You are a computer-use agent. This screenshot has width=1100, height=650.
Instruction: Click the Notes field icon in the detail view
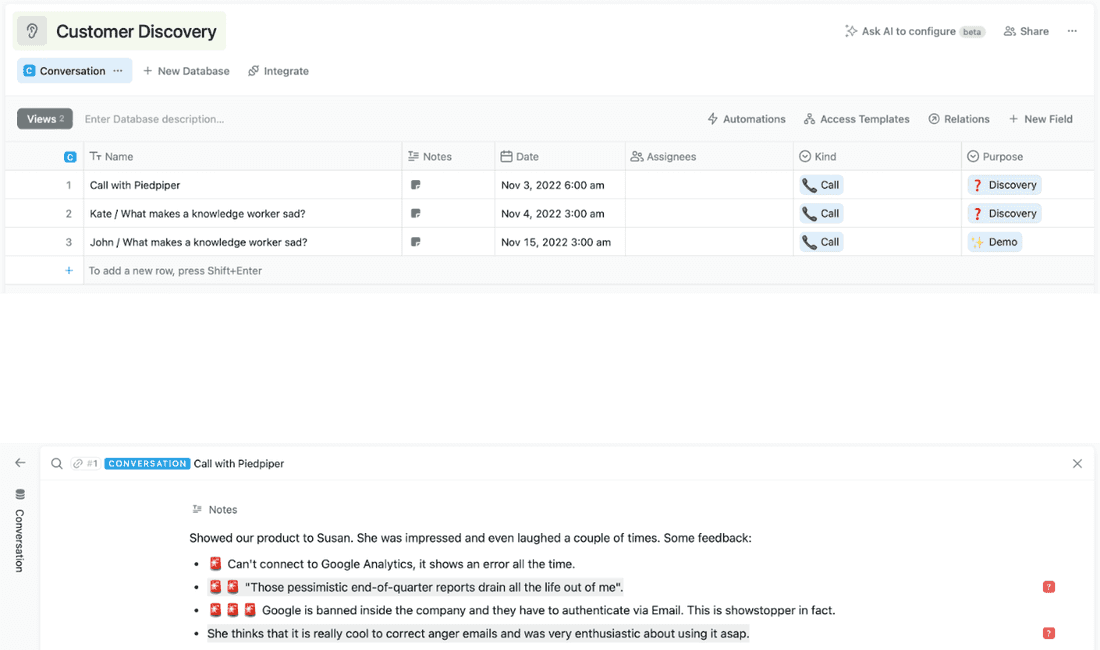click(199, 509)
